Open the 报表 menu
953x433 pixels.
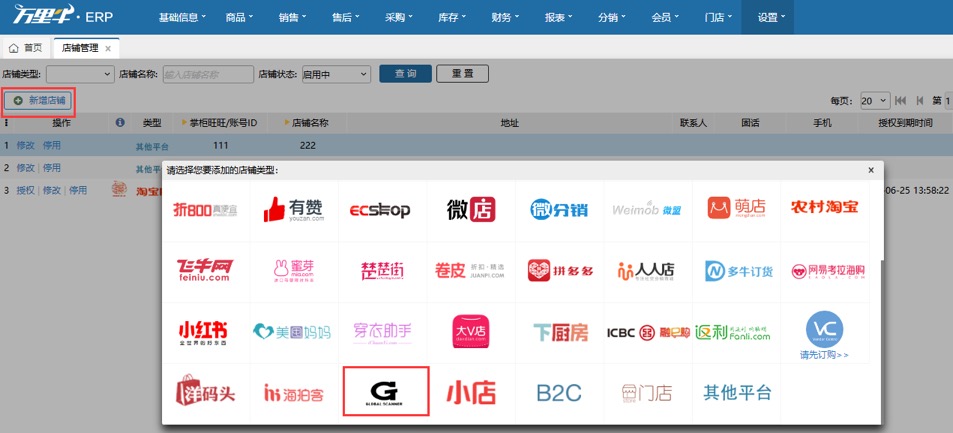pos(559,17)
